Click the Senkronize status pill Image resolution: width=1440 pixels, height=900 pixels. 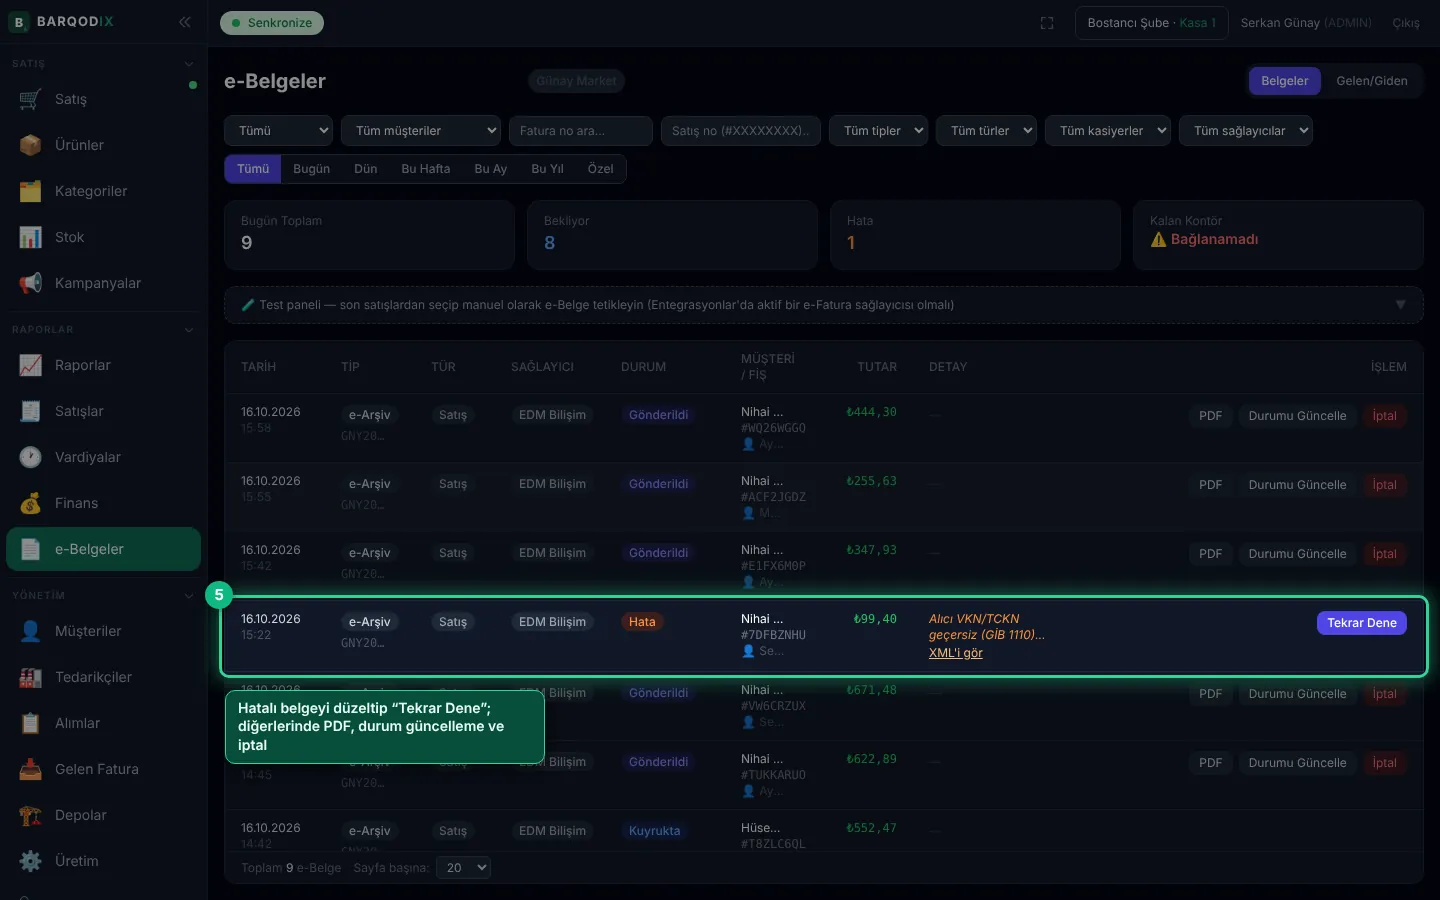tap(272, 23)
